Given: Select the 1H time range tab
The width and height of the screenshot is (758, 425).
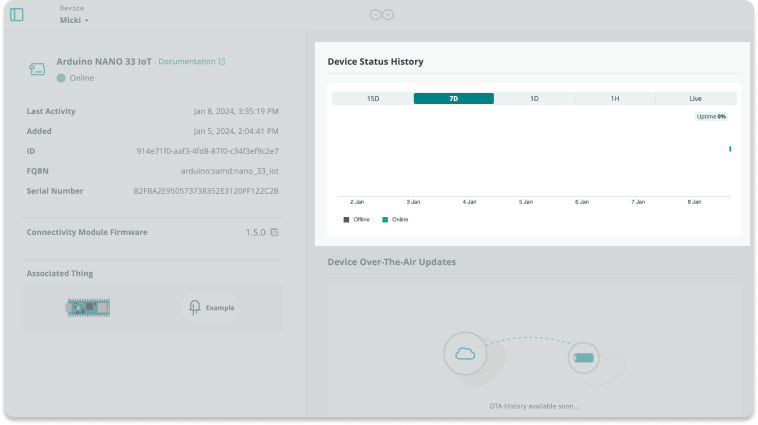Looking at the screenshot, I should point(615,99).
